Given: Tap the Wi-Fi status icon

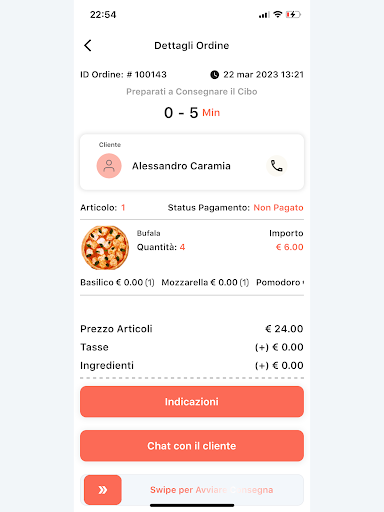Looking at the screenshot, I should (277, 14).
